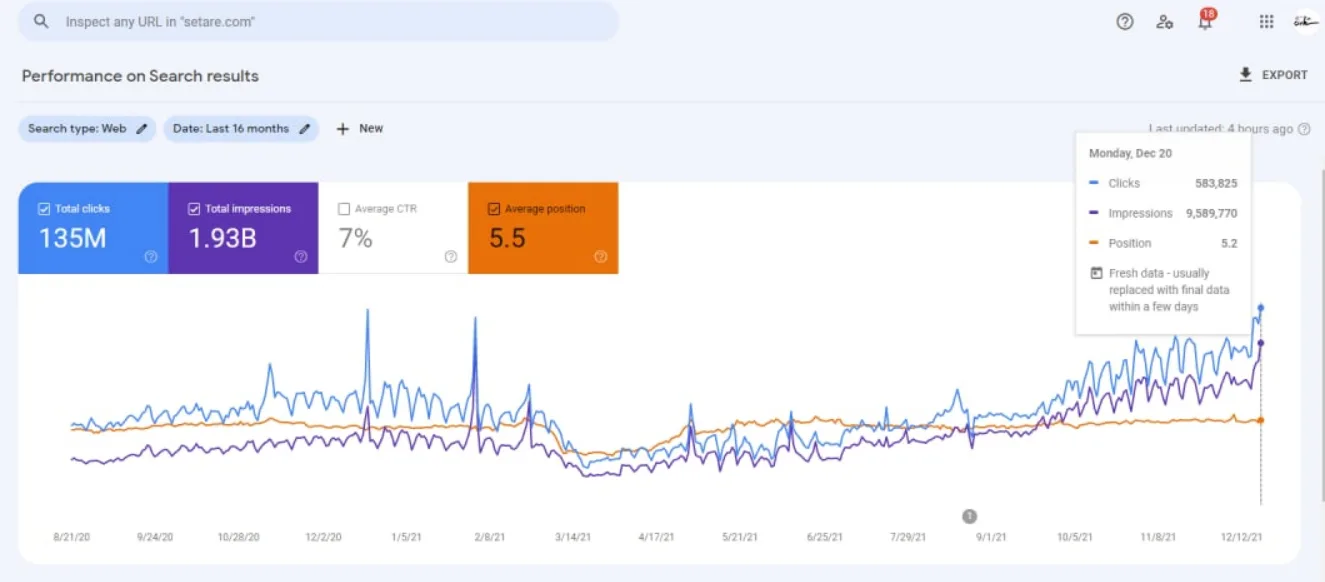
Task: Click the Impressions 9,589,770 tooltip row
Action: tap(1163, 213)
